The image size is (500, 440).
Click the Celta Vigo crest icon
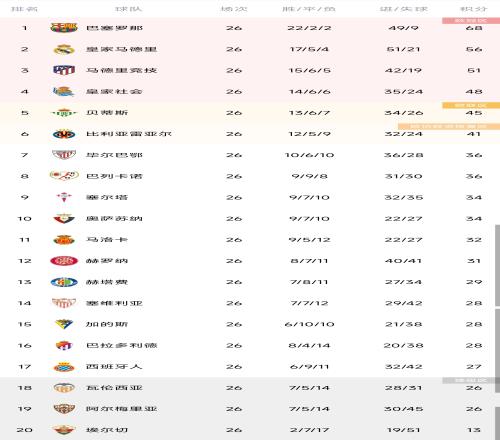click(64, 197)
